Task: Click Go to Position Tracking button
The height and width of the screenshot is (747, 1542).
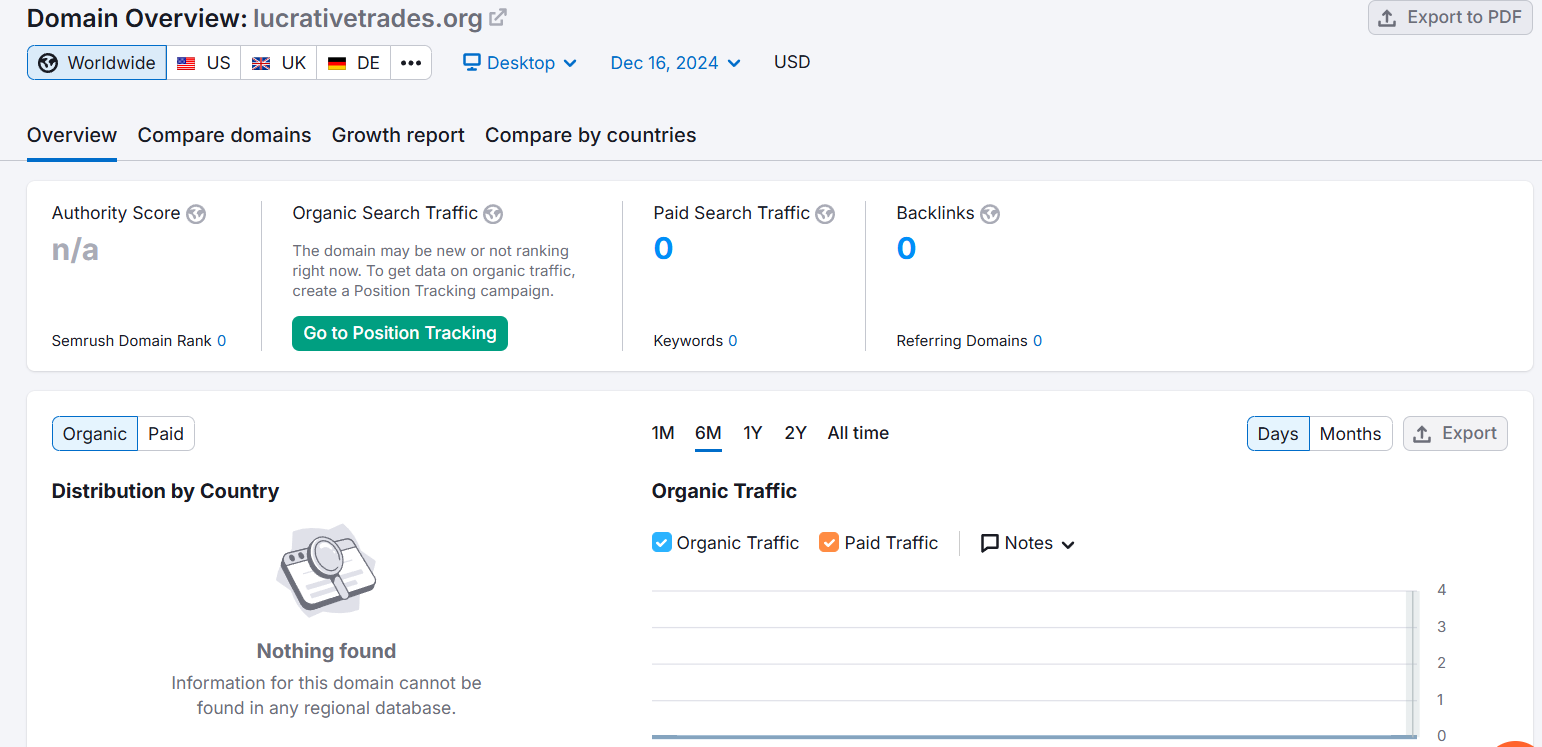Action: (x=400, y=333)
